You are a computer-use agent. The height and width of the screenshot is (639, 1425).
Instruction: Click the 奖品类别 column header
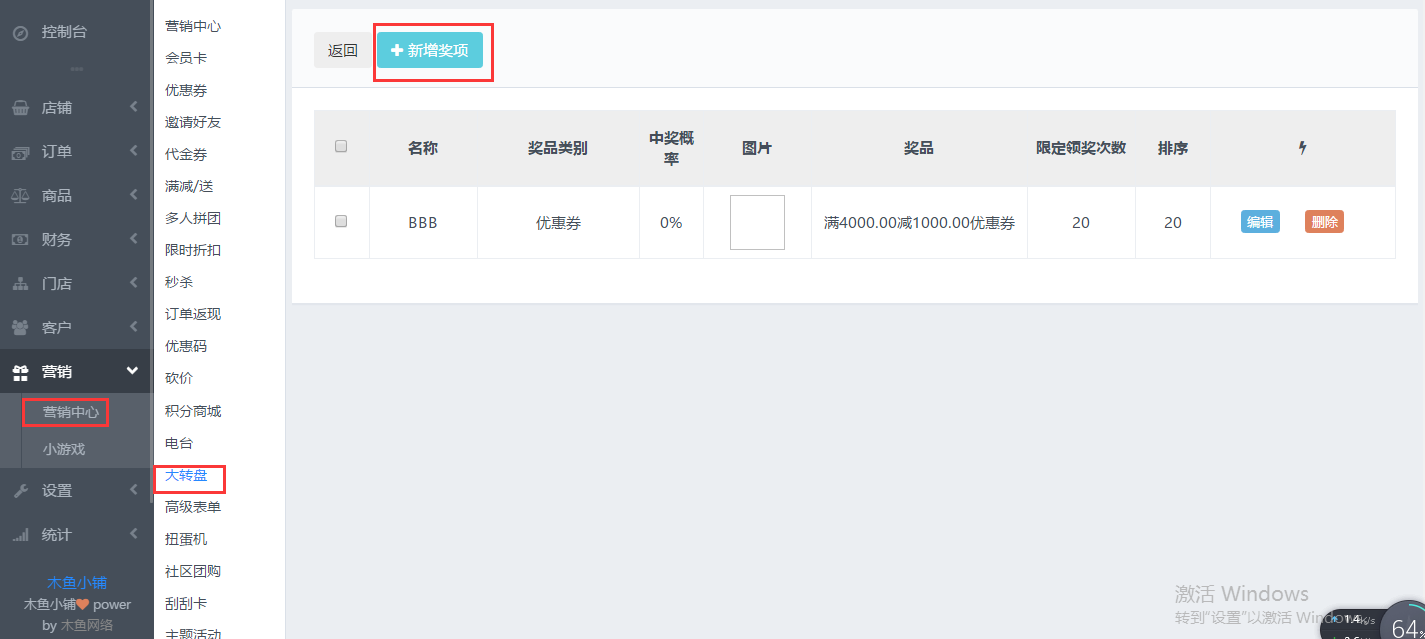(x=558, y=148)
